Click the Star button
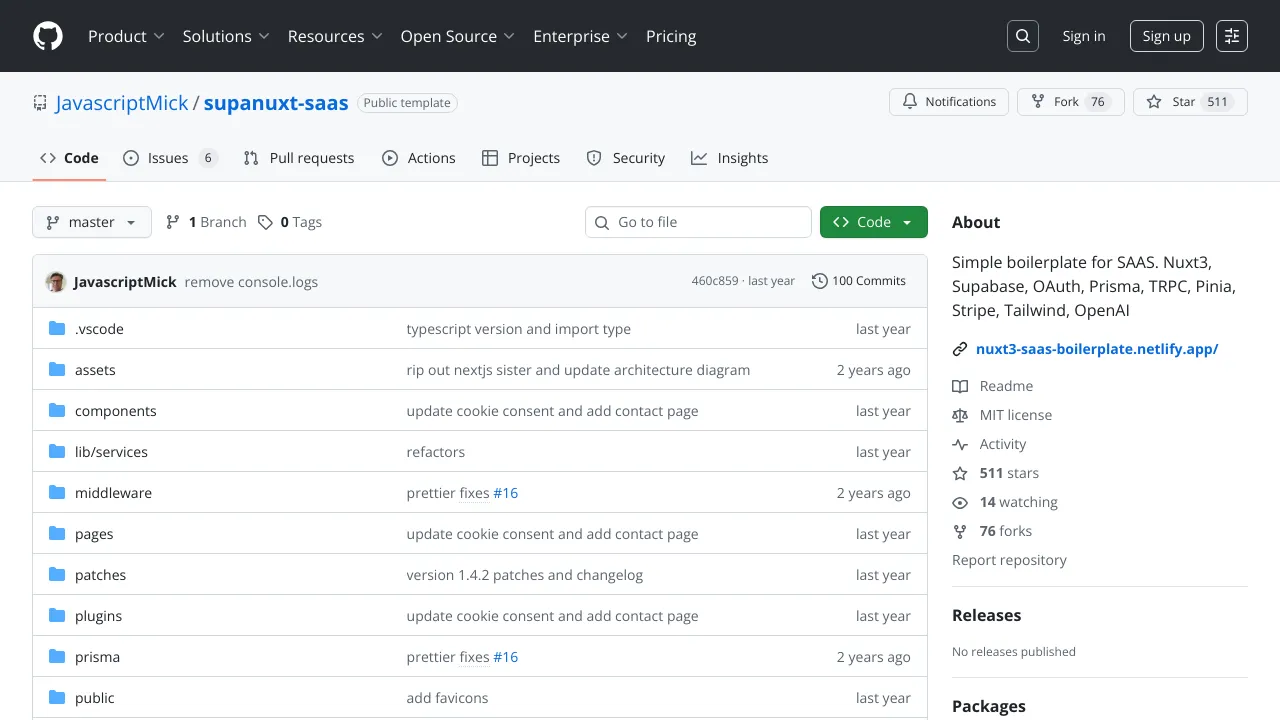 1190,102
